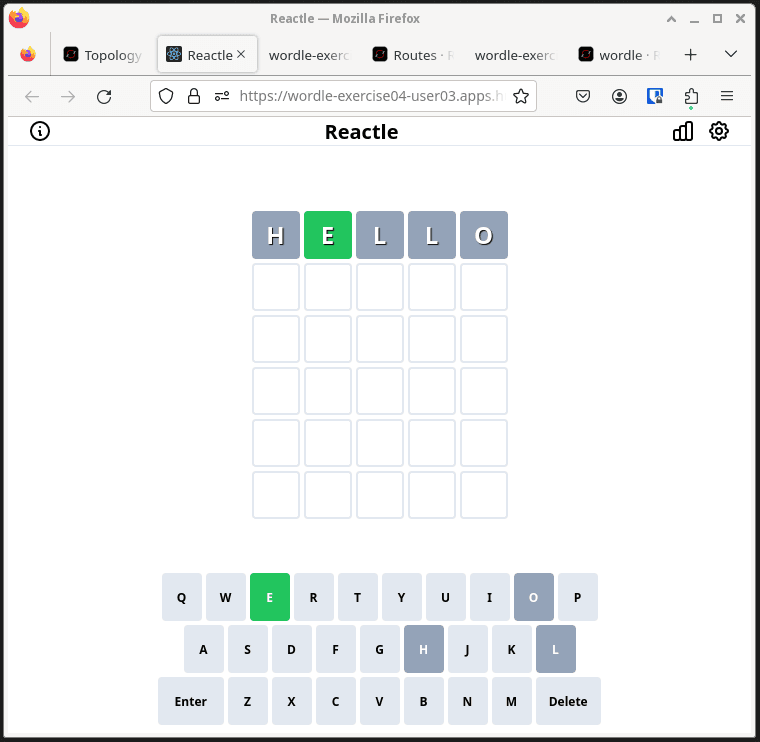The width and height of the screenshot is (760, 742).
Task: Go back with the back arrow
Action: [x=32, y=97]
